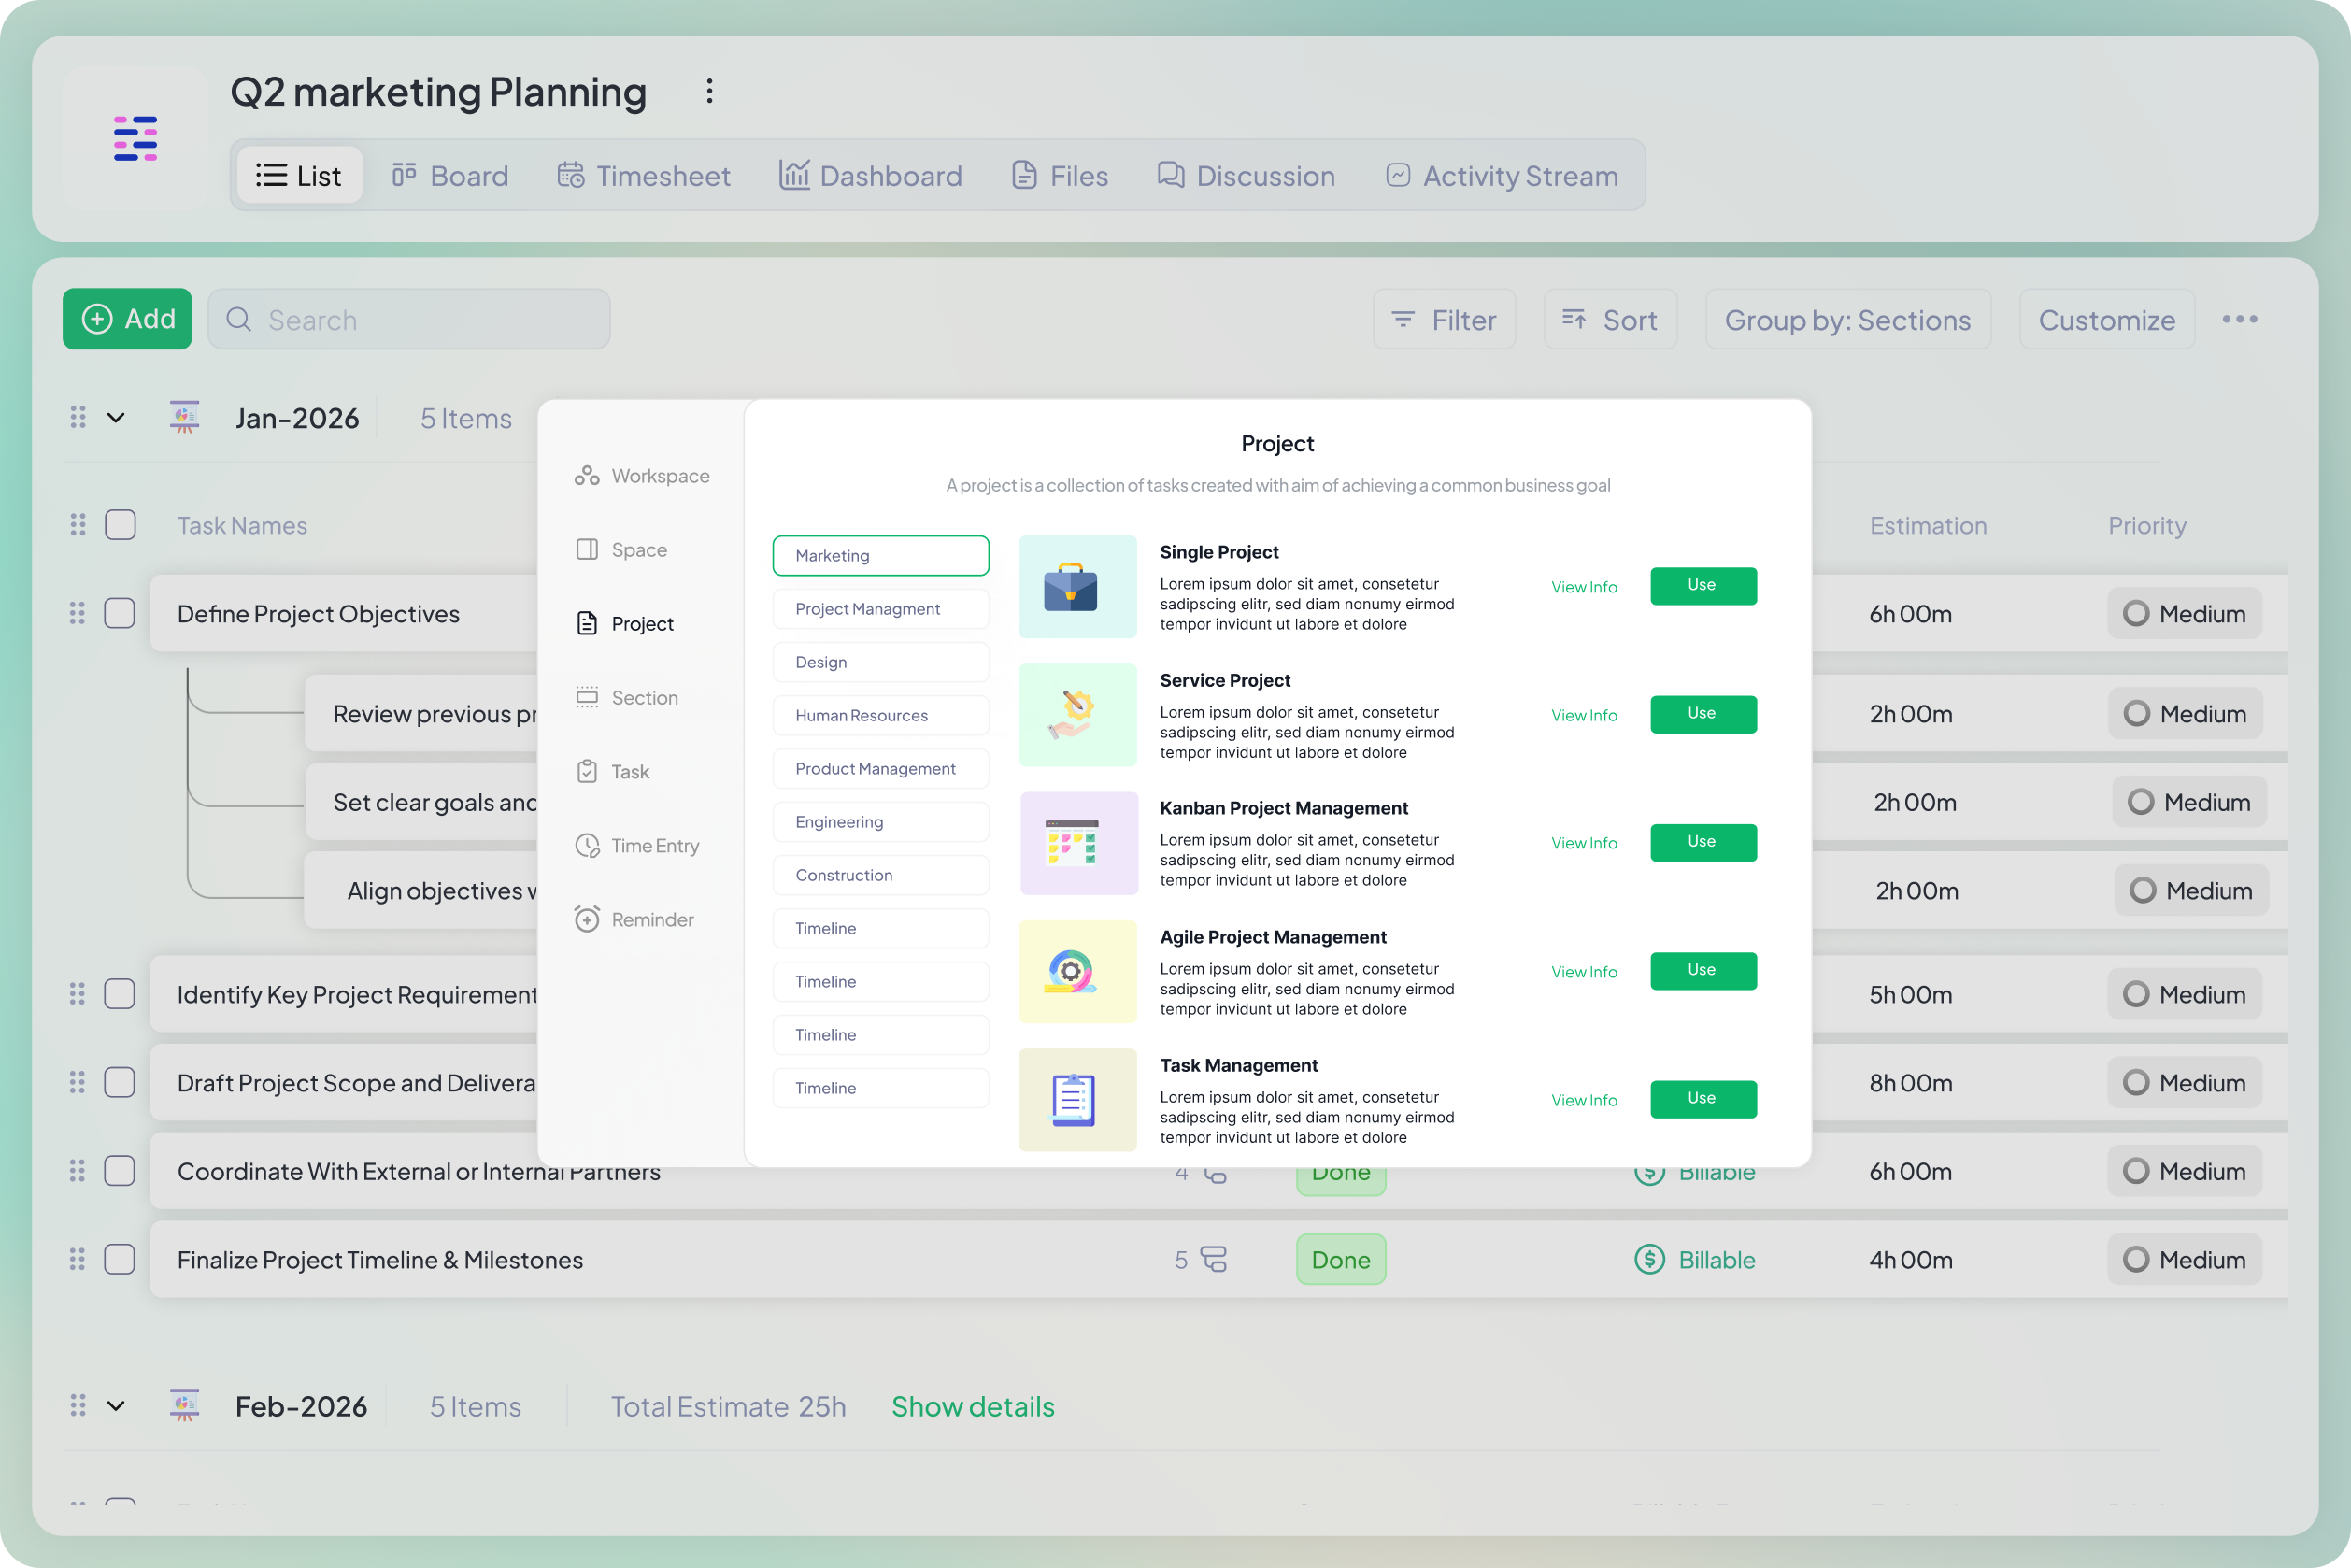Check the select-all Task Names checkbox

tap(120, 525)
